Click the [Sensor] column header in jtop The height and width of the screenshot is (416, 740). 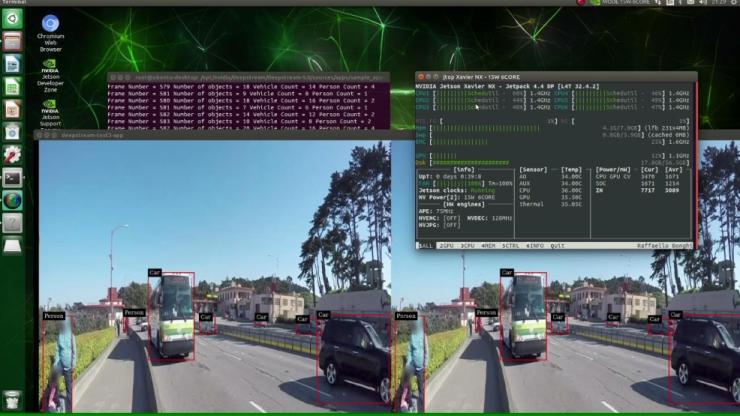click(533, 170)
